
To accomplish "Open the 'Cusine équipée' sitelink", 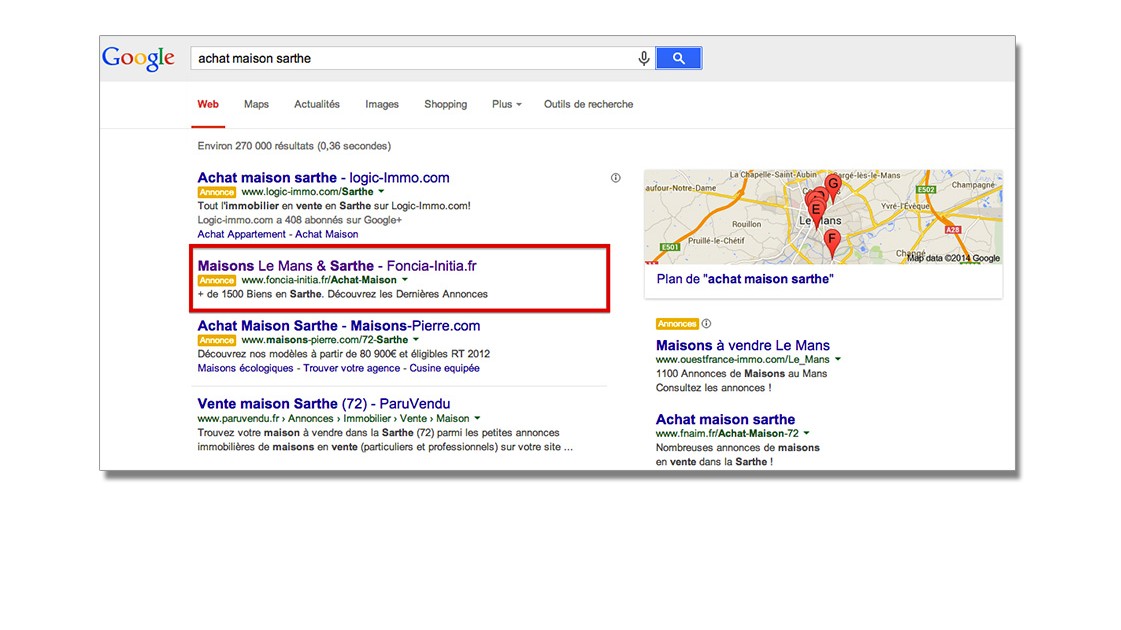I will pyautogui.click(x=444, y=368).
